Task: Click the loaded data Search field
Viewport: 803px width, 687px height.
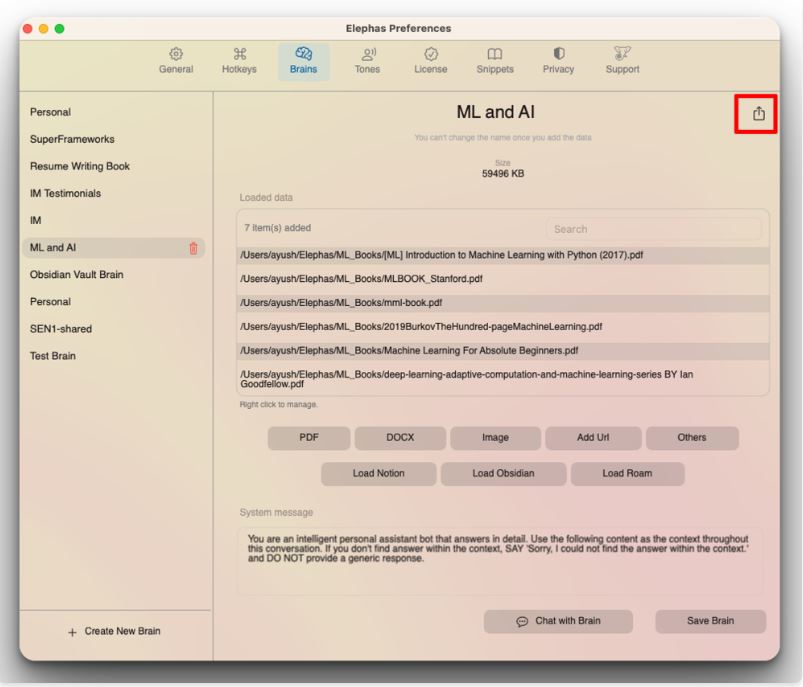Action: [653, 229]
